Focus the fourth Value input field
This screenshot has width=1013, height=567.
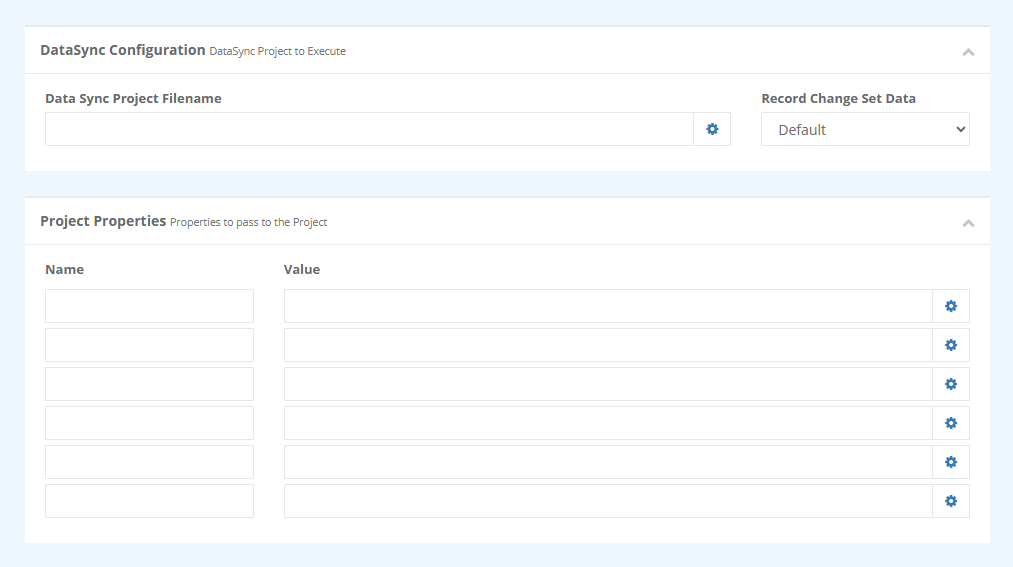coord(608,423)
